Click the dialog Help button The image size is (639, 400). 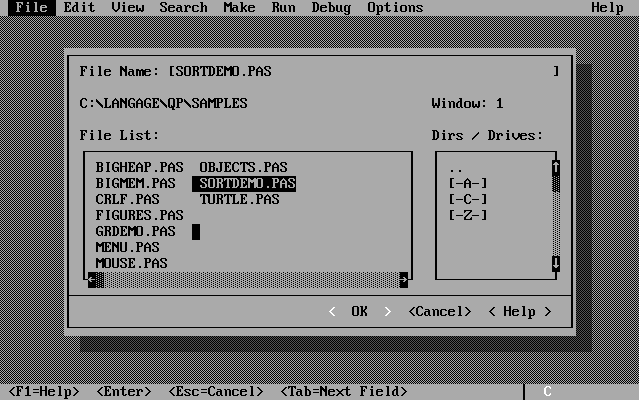pos(519,311)
